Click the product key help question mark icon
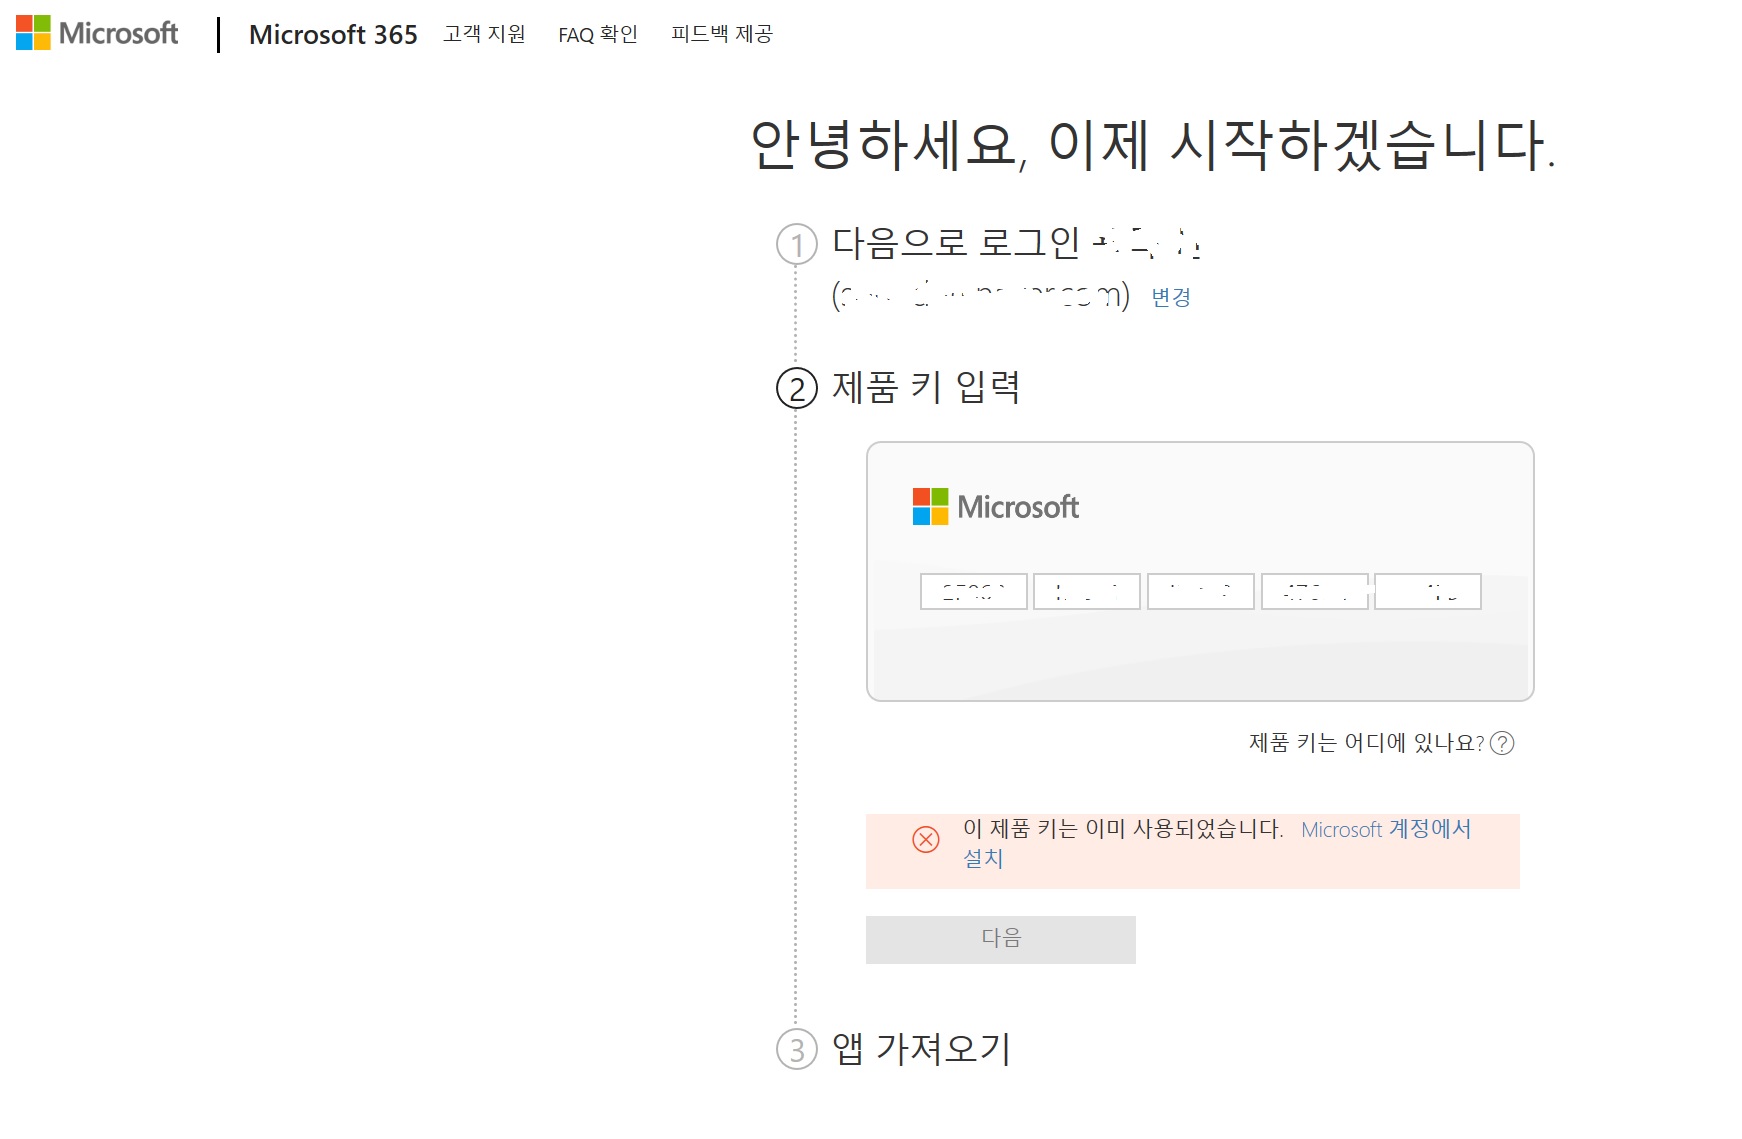This screenshot has height=1139, width=1742. (x=1502, y=743)
